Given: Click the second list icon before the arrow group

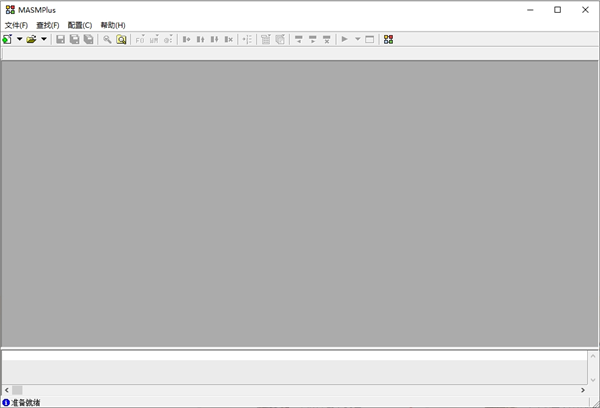Looking at the screenshot, I should click(x=280, y=39).
